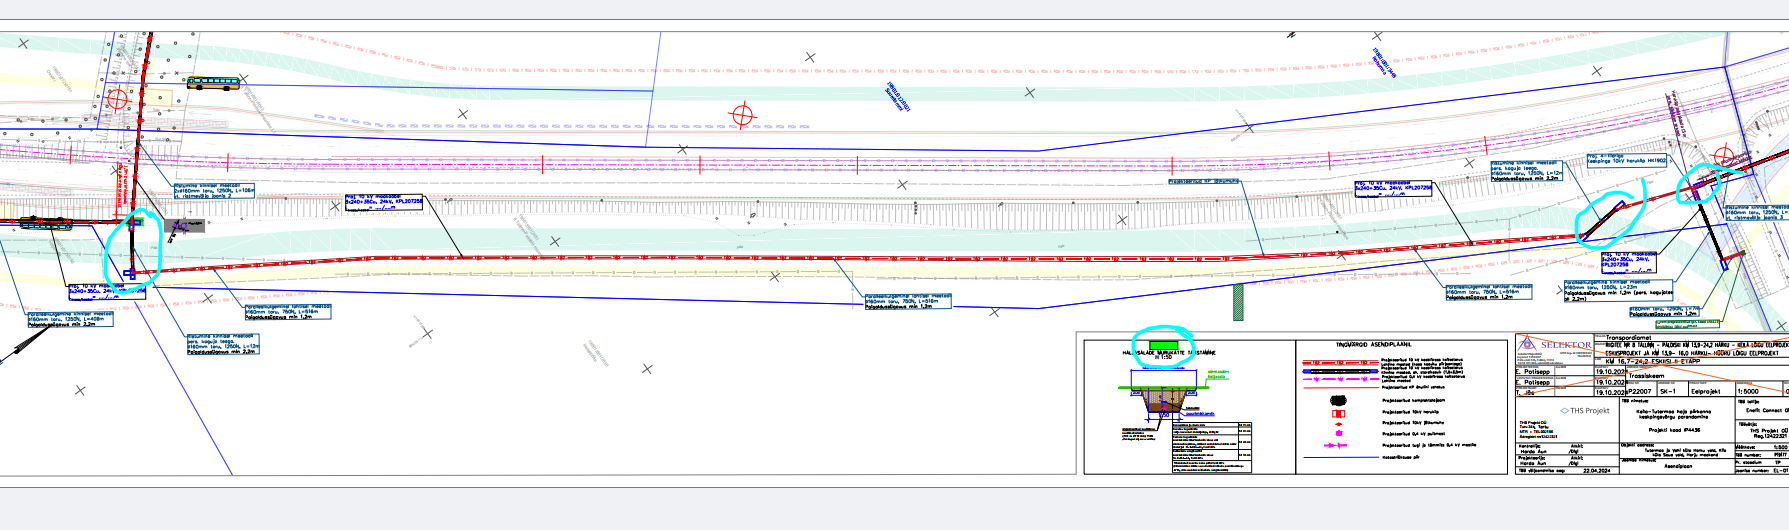Select the red jätkumuhv legend symbol
Image resolution: width=1789 pixels, height=530 pixels.
click(1339, 424)
